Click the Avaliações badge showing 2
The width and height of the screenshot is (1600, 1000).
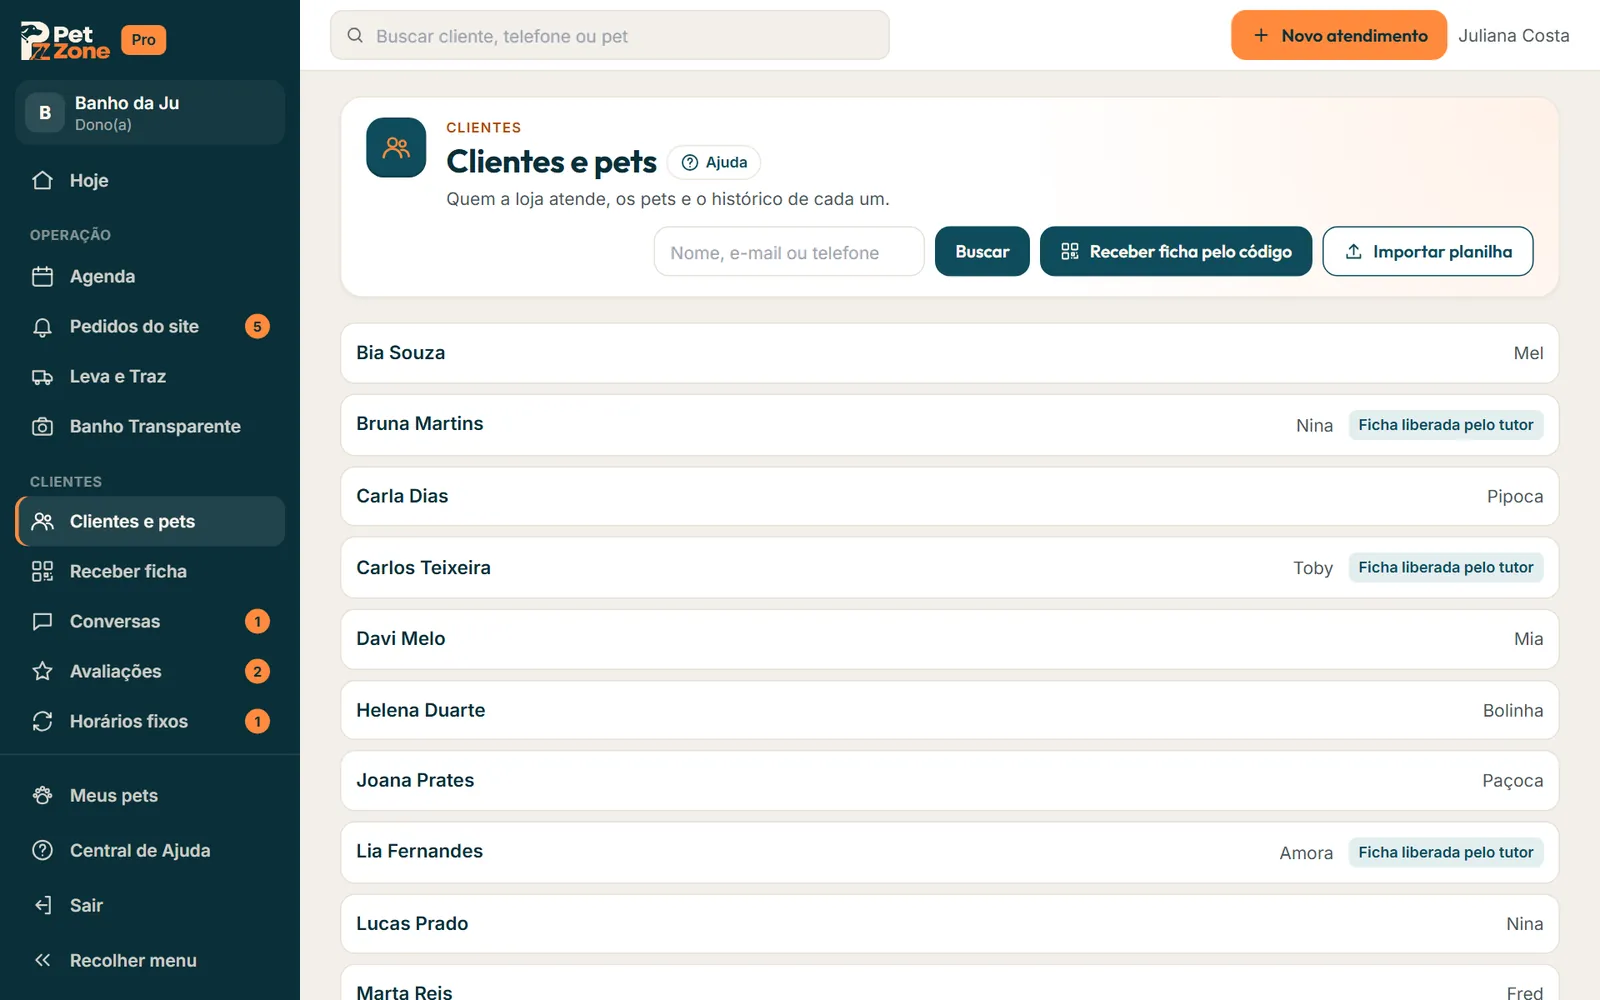(x=257, y=672)
